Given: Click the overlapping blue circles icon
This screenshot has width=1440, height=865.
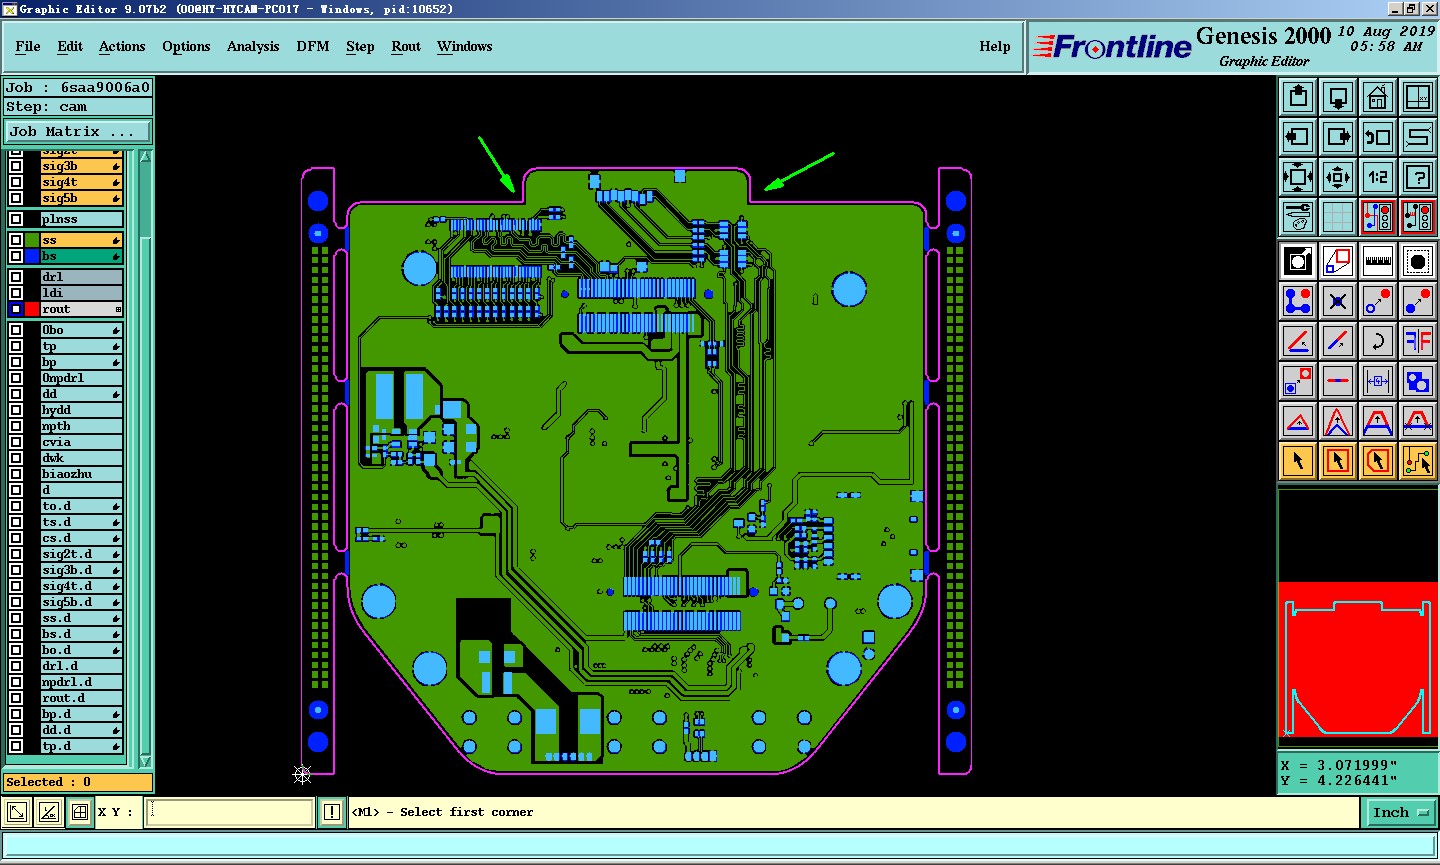Looking at the screenshot, I should [x=1418, y=381].
